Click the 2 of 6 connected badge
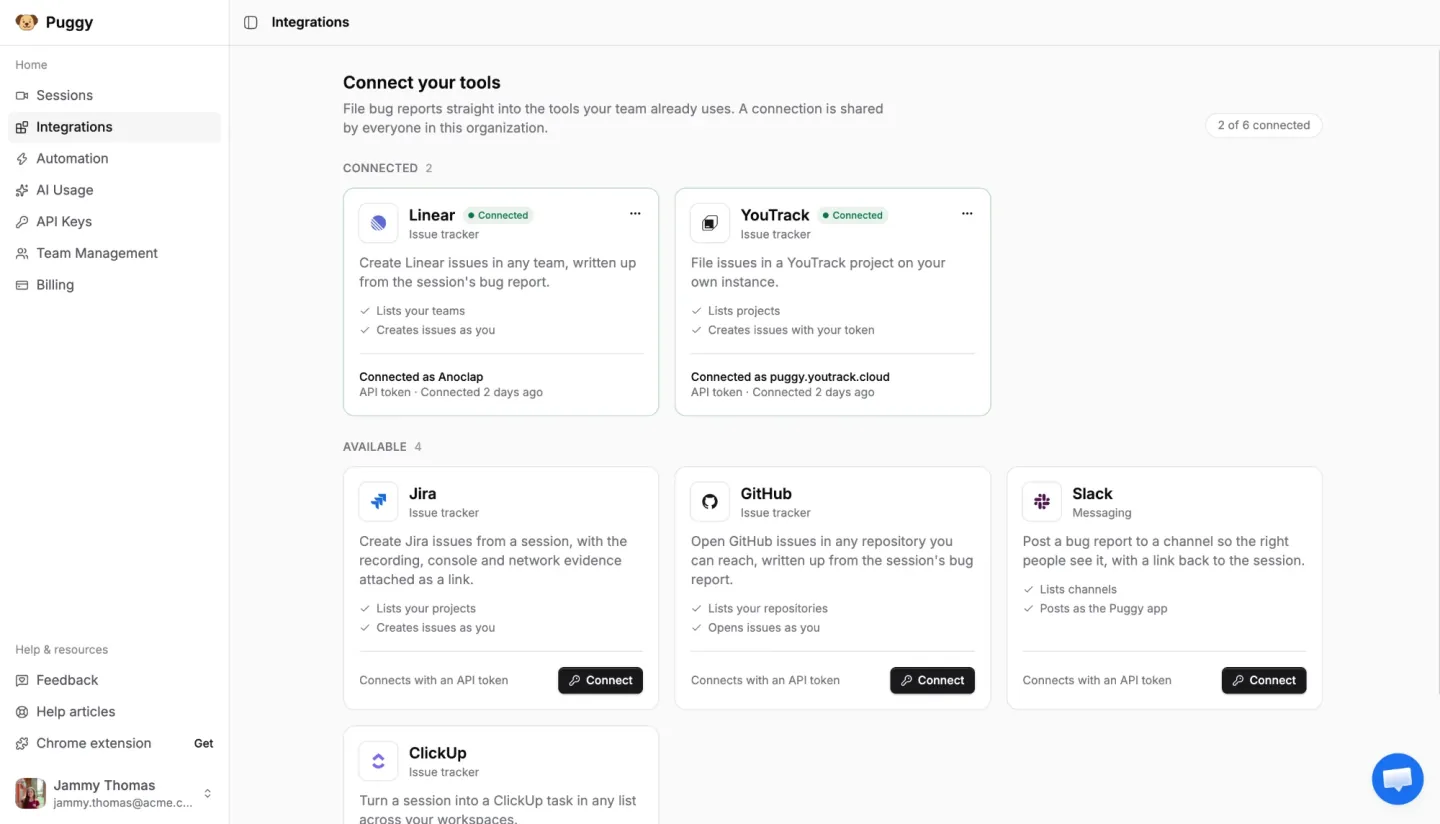The image size is (1440, 824). [x=1263, y=125]
